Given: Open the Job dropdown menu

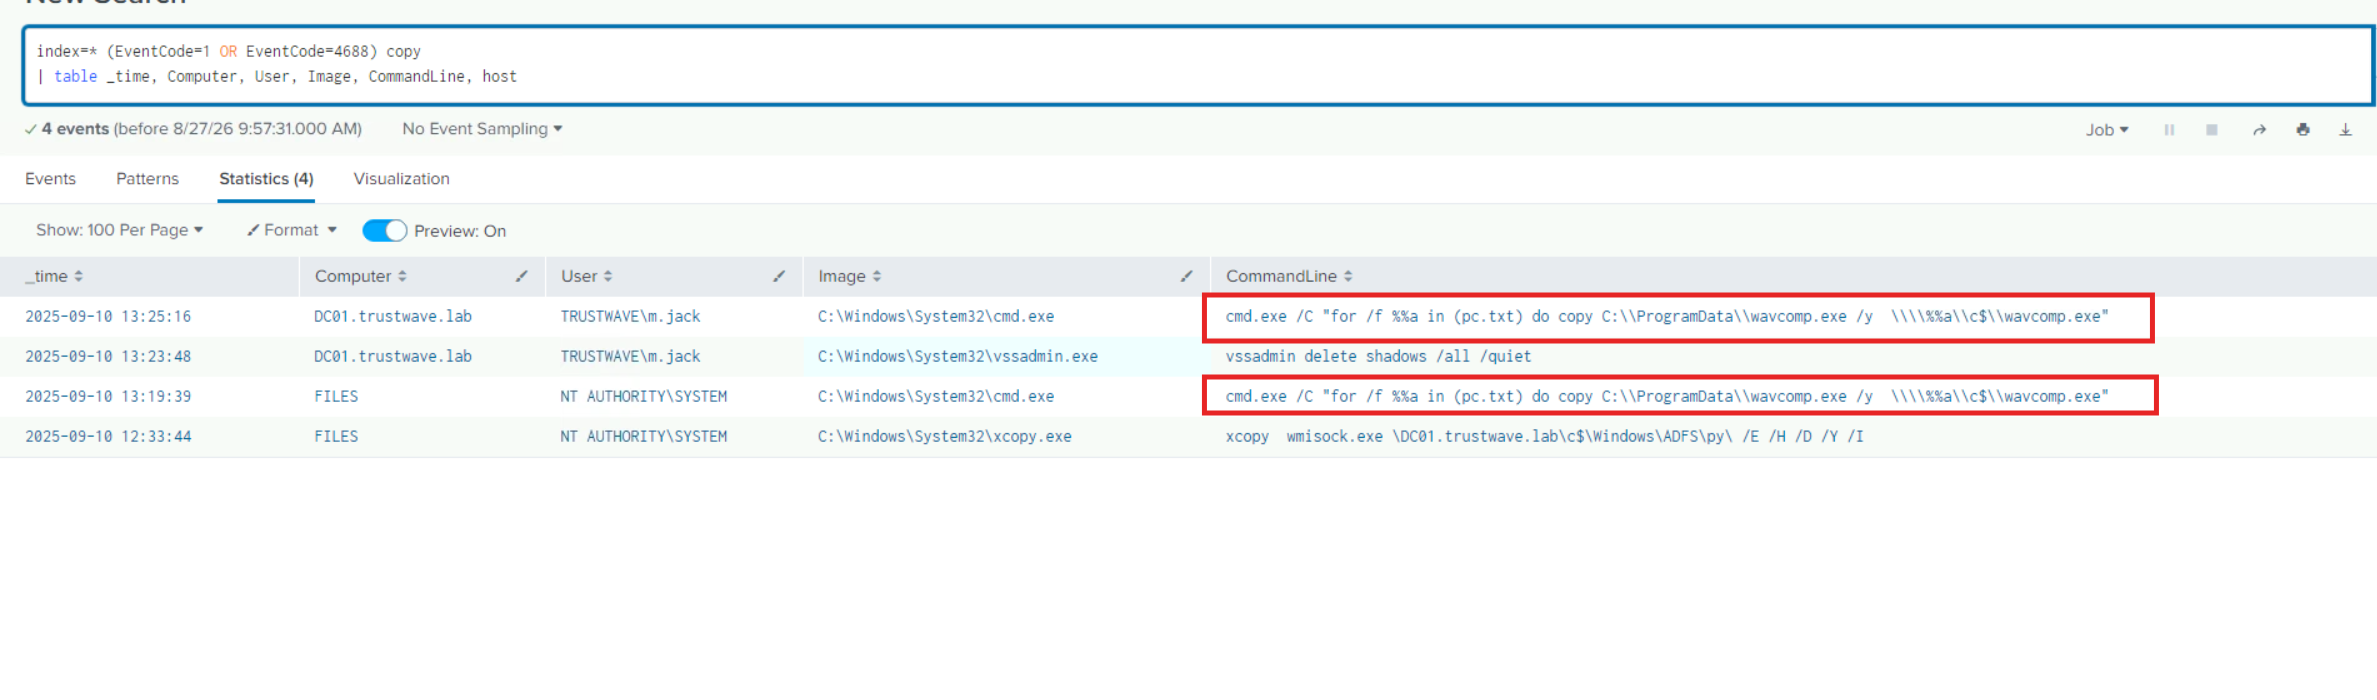Looking at the screenshot, I should click(x=2107, y=130).
